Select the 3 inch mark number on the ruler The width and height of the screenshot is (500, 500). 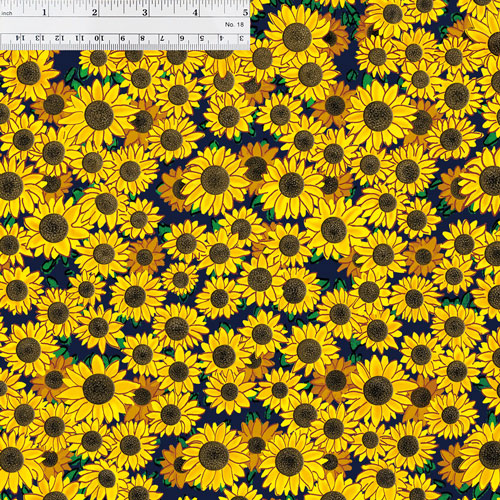point(145,13)
